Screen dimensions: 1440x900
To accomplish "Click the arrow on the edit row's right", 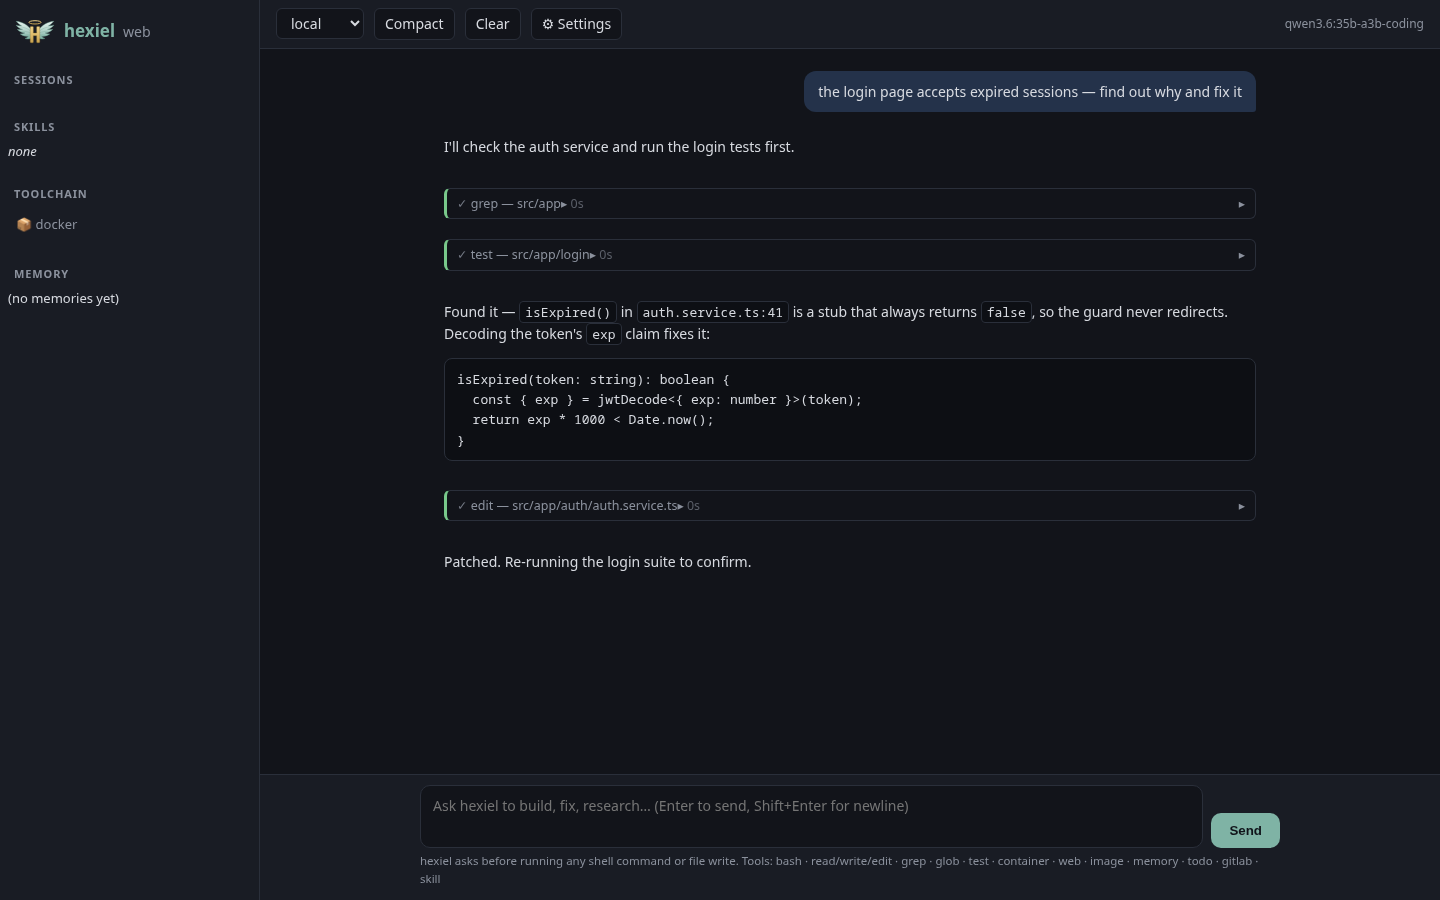I will tap(1241, 506).
